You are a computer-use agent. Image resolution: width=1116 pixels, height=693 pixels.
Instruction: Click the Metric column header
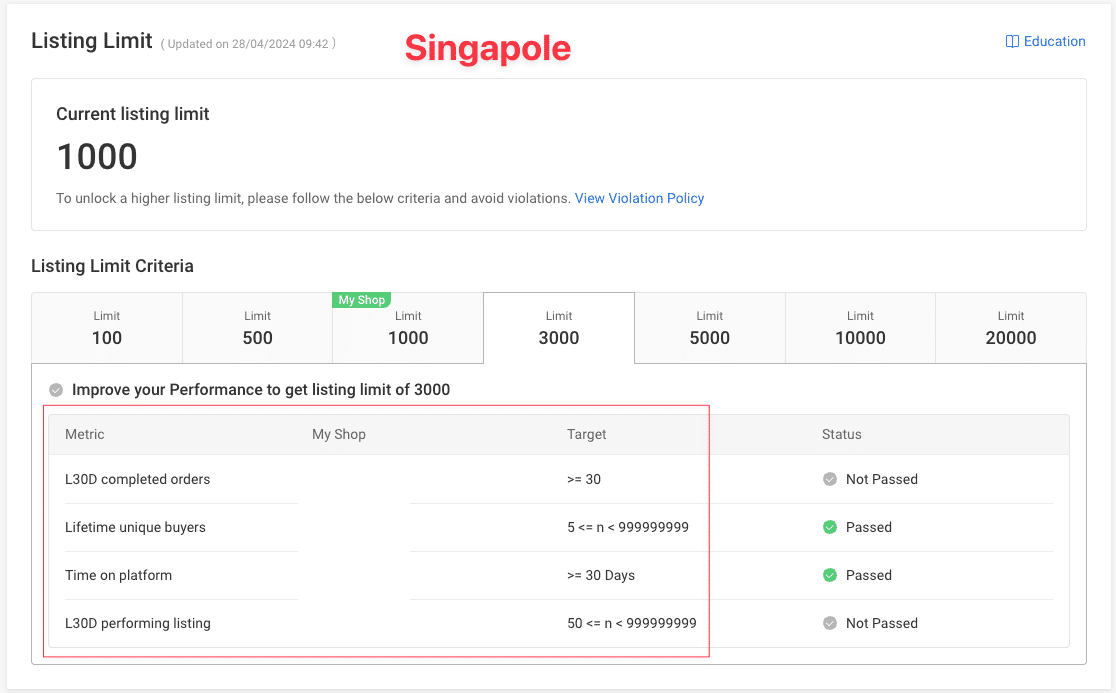click(x=85, y=434)
